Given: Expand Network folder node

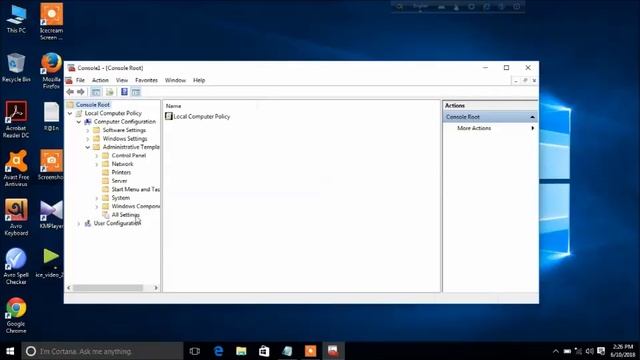Looking at the screenshot, I should pos(97,164).
